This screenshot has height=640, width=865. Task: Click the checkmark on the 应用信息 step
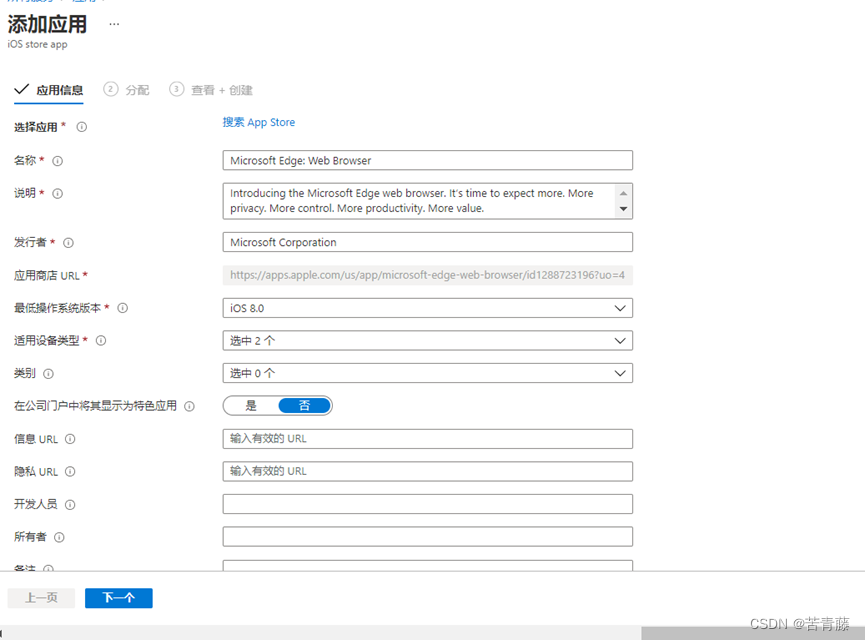click(x=22, y=89)
